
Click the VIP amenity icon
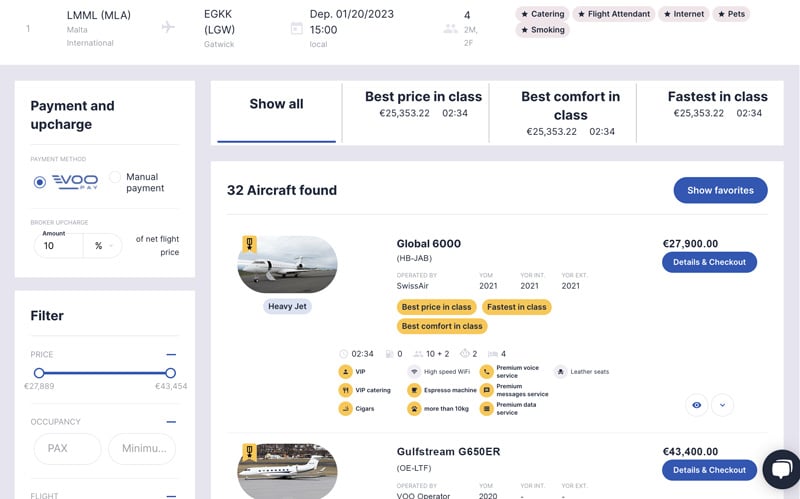345,372
